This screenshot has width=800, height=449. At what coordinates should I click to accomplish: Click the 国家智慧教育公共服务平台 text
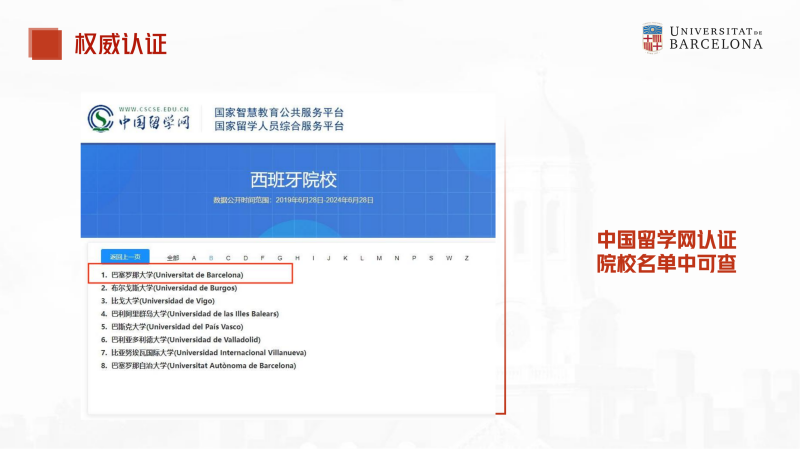point(279,112)
